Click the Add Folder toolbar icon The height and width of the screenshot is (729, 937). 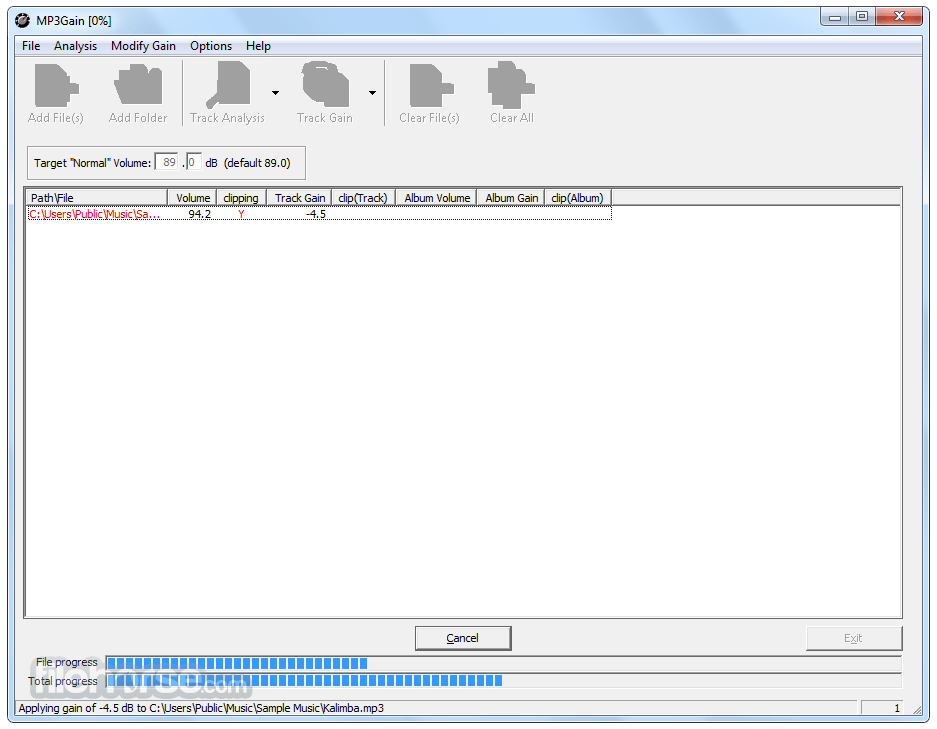[x=138, y=86]
